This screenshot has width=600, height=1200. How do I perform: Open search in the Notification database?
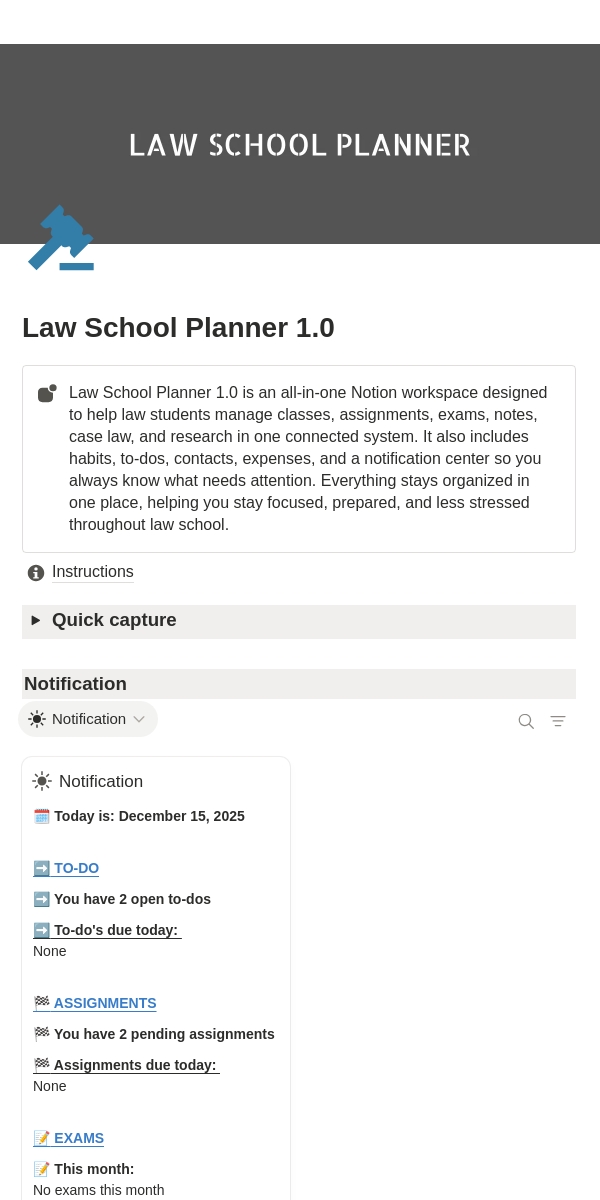click(x=526, y=721)
